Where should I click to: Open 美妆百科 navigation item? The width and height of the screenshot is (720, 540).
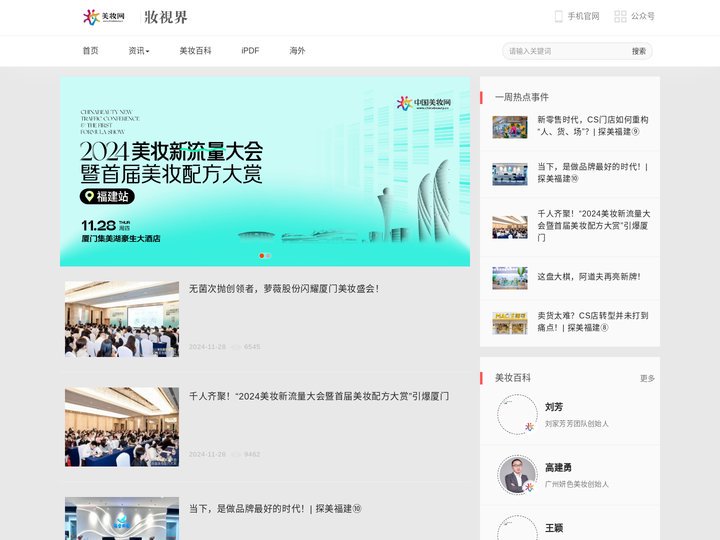pyautogui.click(x=195, y=51)
